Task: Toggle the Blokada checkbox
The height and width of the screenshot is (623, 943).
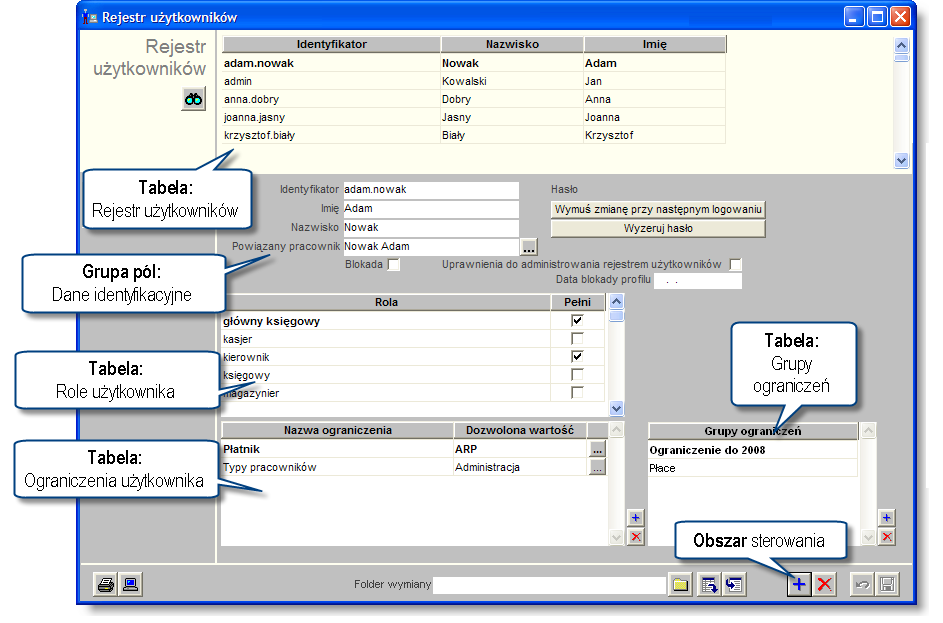Action: [x=393, y=265]
